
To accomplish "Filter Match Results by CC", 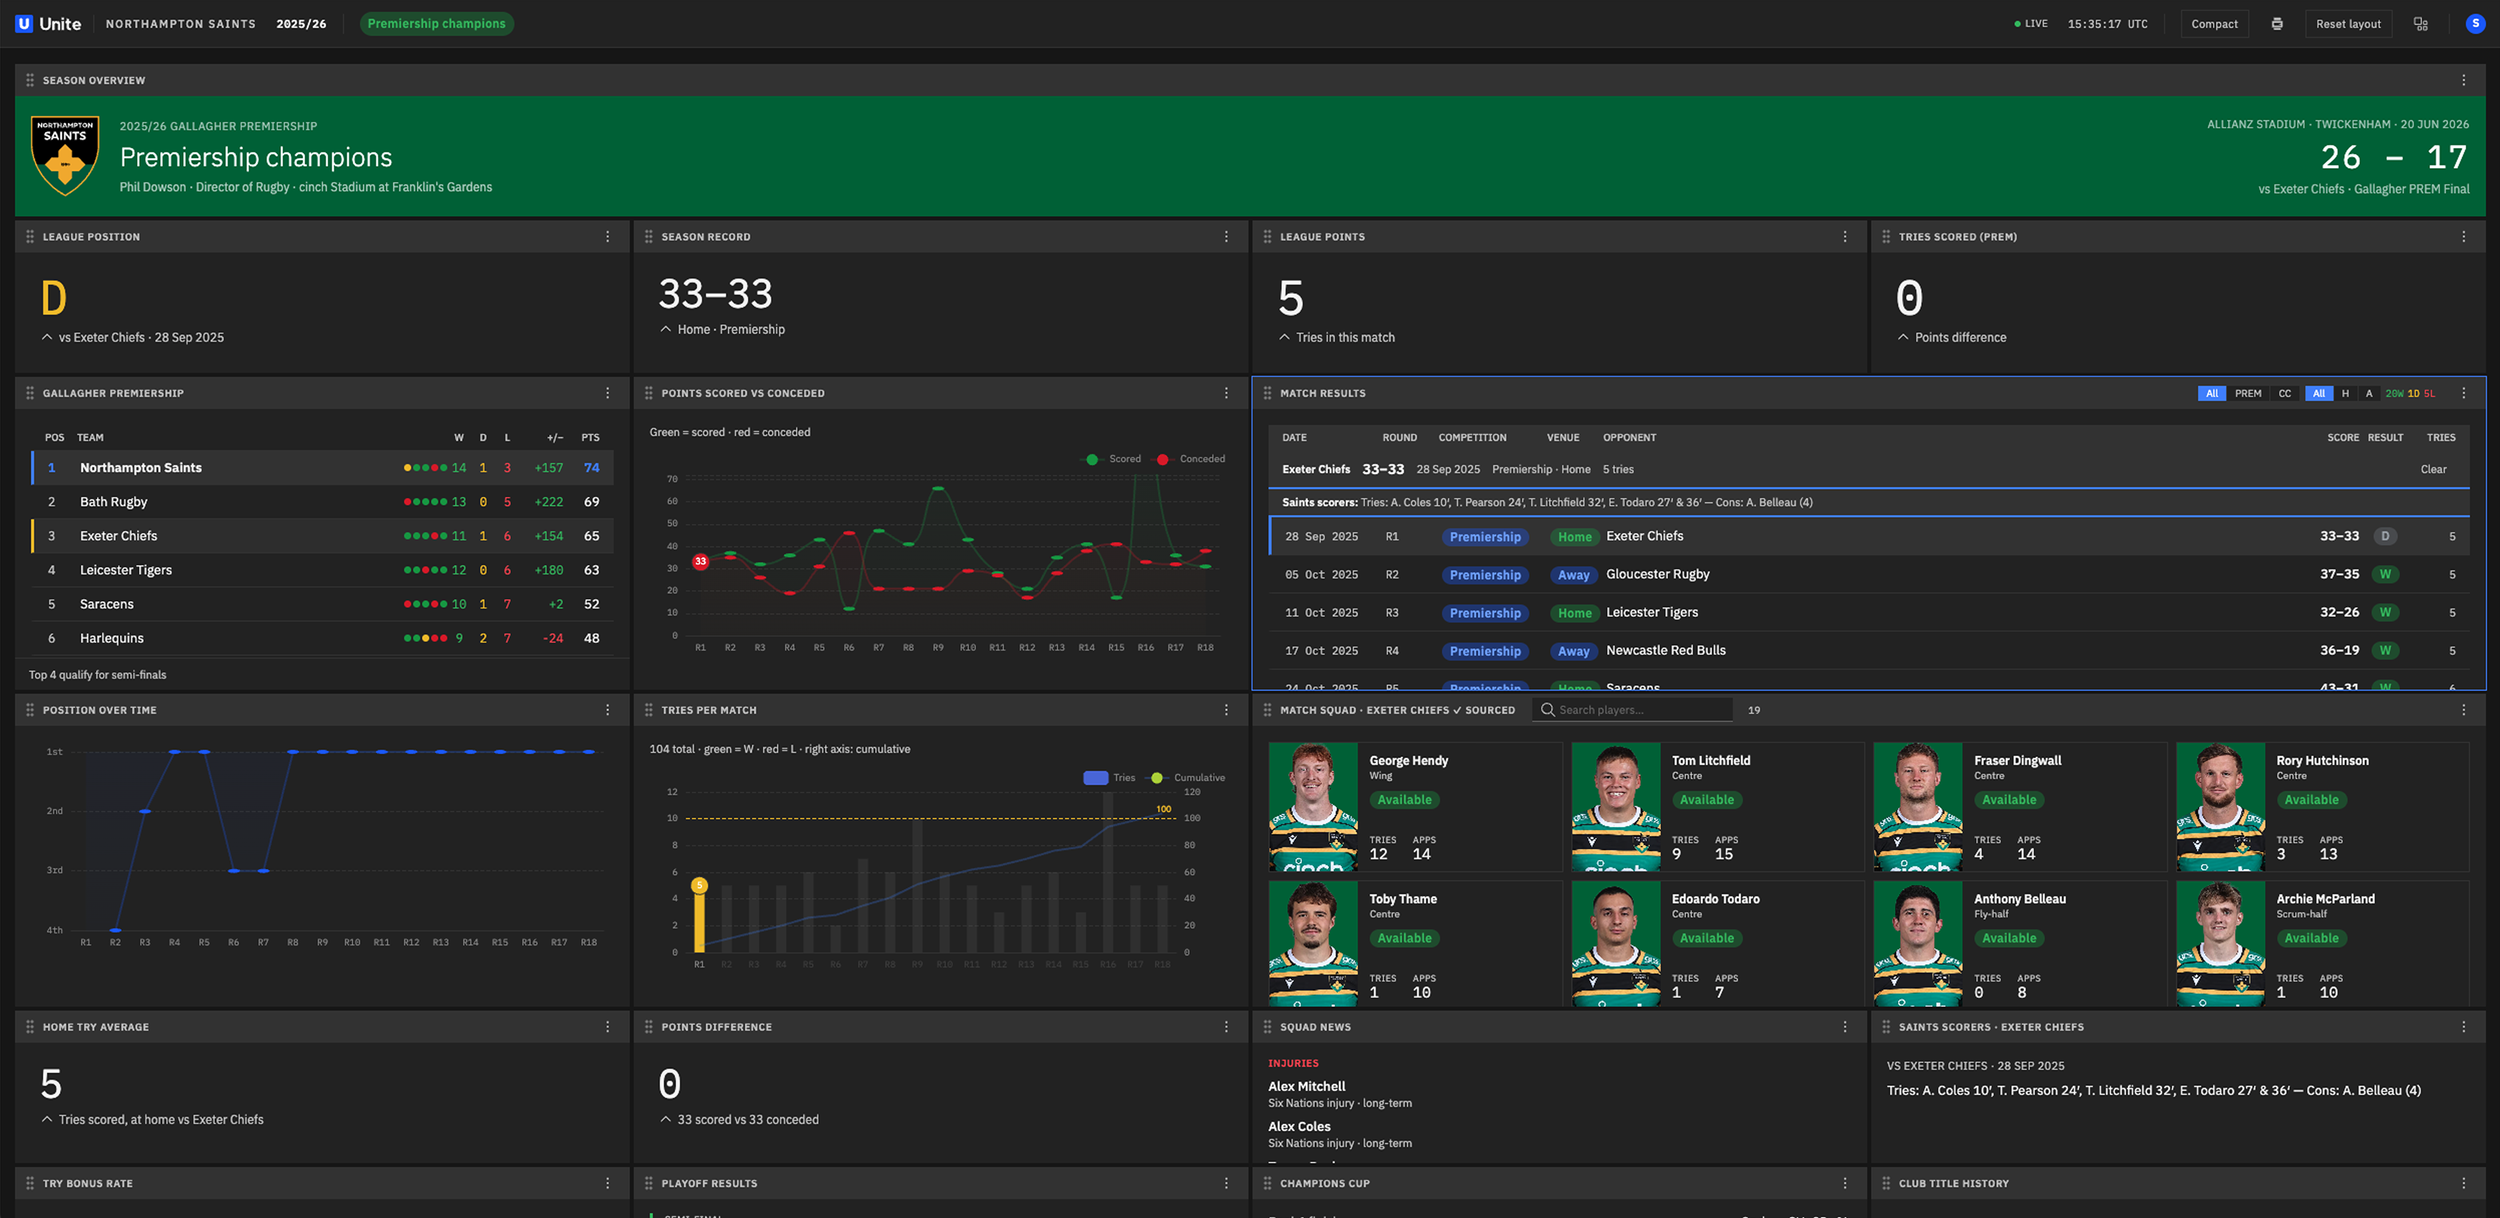I will [2285, 393].
